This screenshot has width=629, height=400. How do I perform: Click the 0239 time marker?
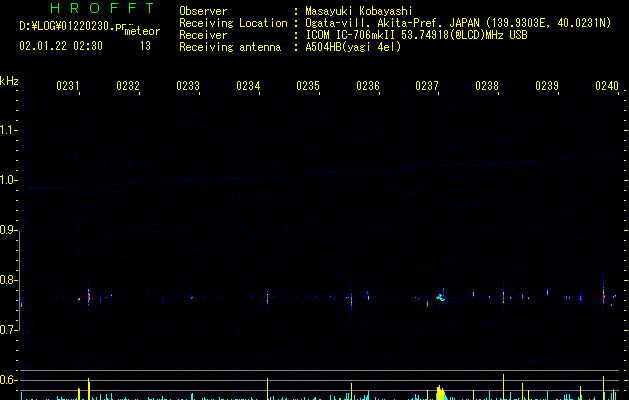[x=547, y=86]
